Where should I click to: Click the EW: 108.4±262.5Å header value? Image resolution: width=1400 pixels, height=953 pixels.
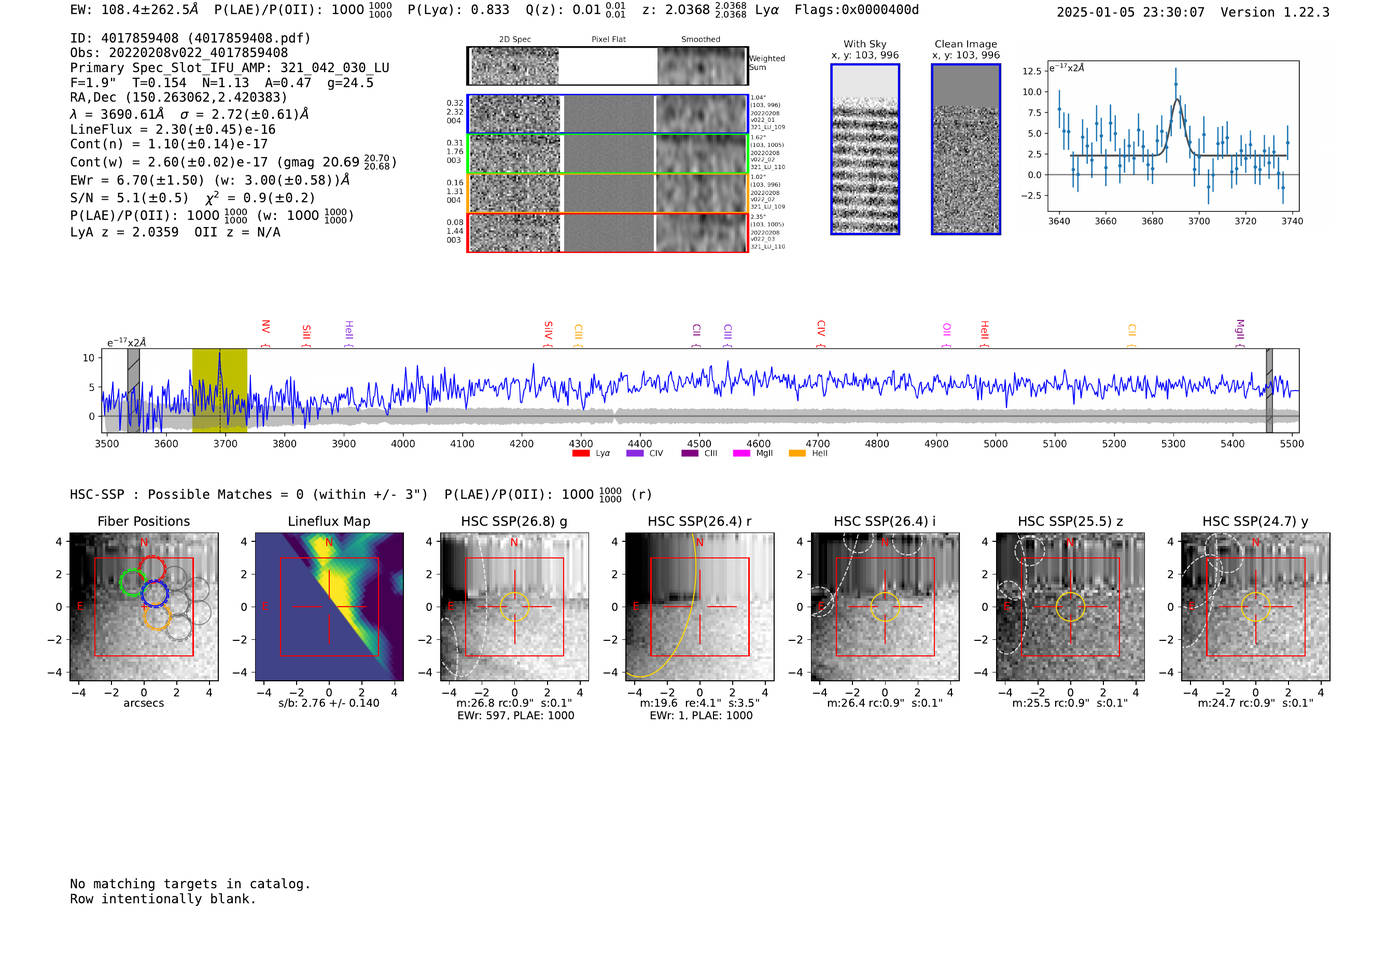pyautogui.click(x=134, y=10)
